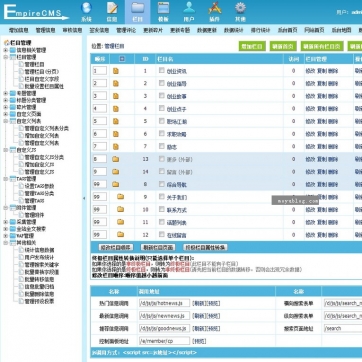Tick the checkbox in the ID 12 row
Viewport: 362px width, 362px height.
click(x=162, y=235)
